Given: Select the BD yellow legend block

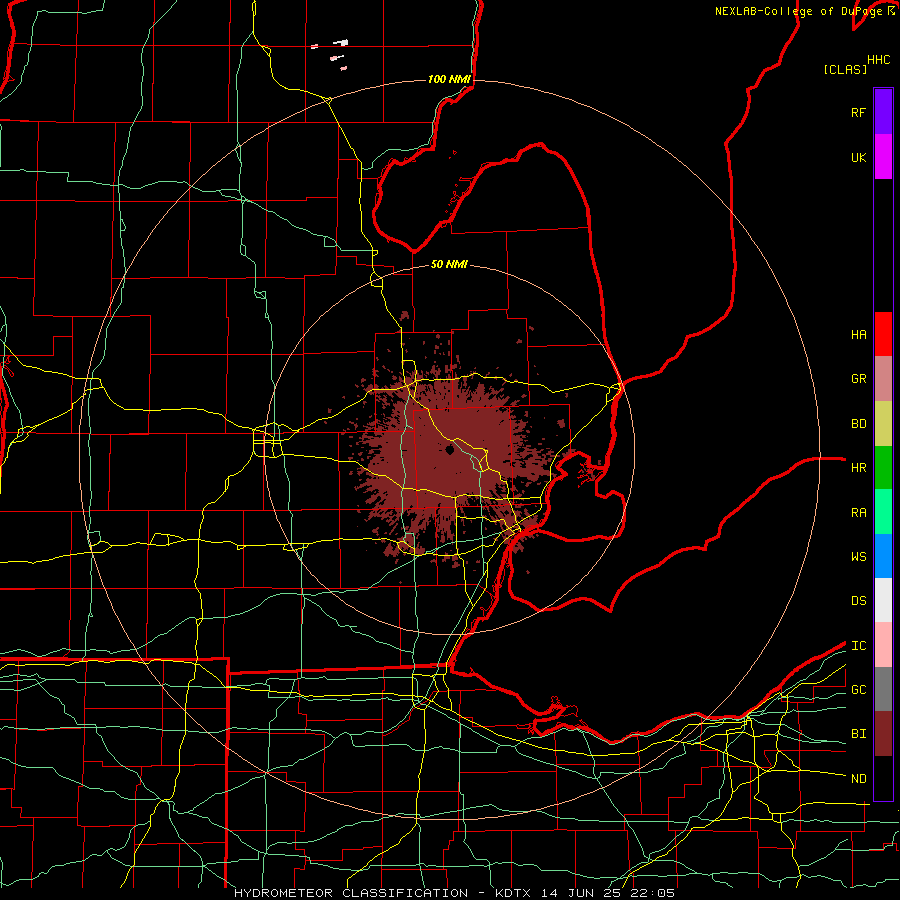Looking at the screenshot, I should (x=883, y=424).
